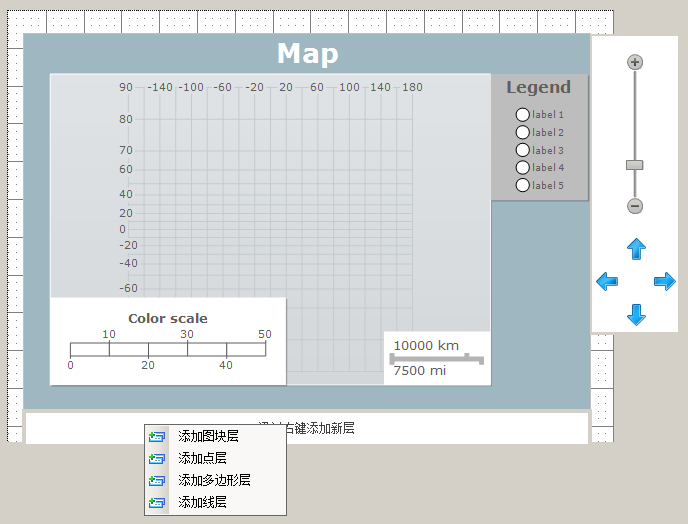688x524 pixels.
Task: Click the icon beside 添加点层
Action: [157, 459]
